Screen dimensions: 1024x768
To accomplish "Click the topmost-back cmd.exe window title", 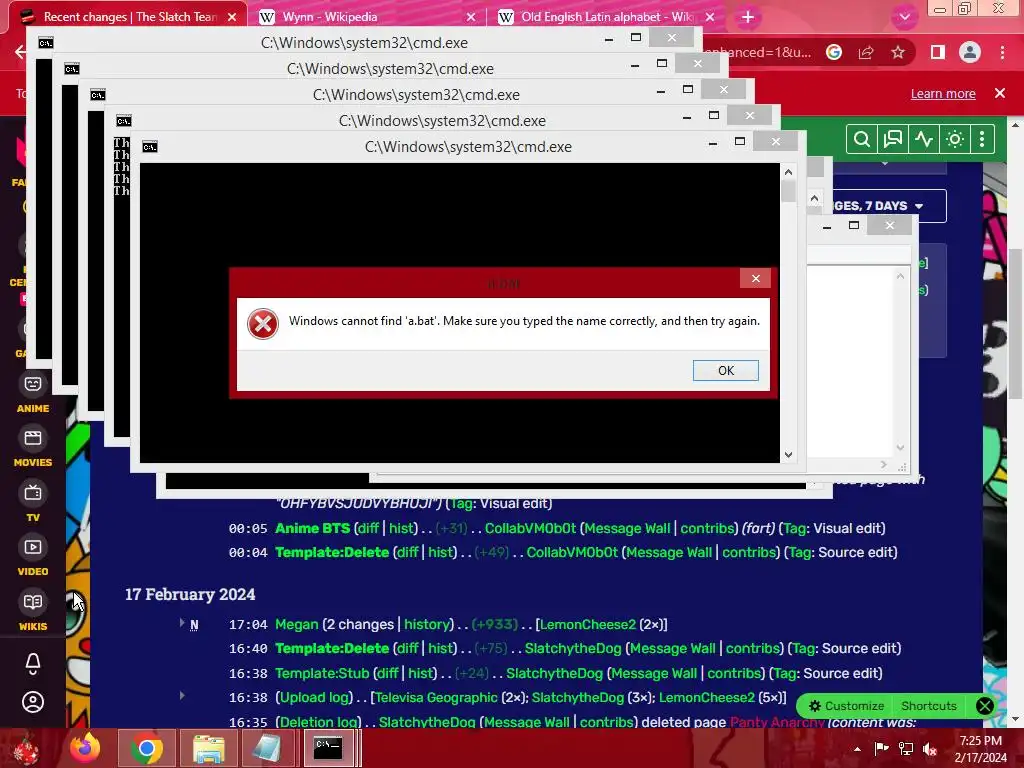I will (364, 43).
